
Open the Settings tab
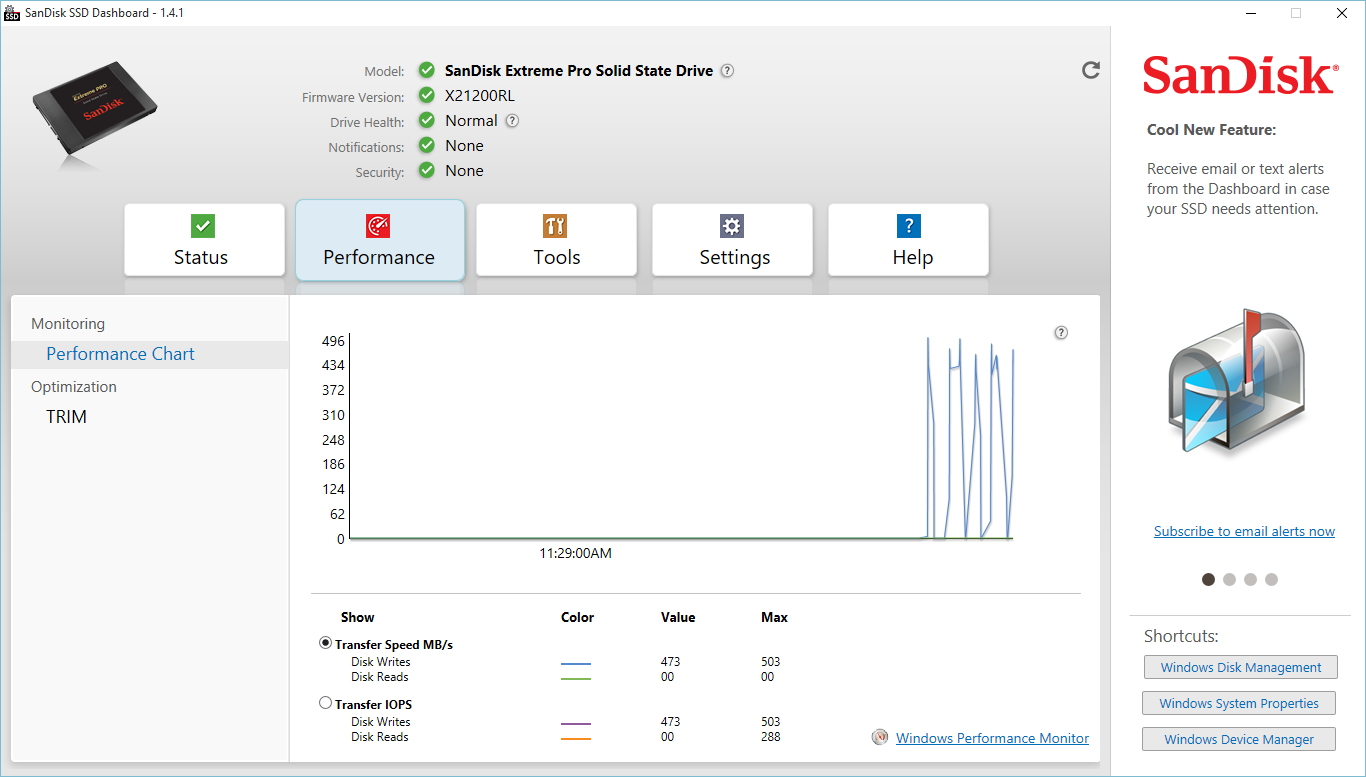(732, 240)
